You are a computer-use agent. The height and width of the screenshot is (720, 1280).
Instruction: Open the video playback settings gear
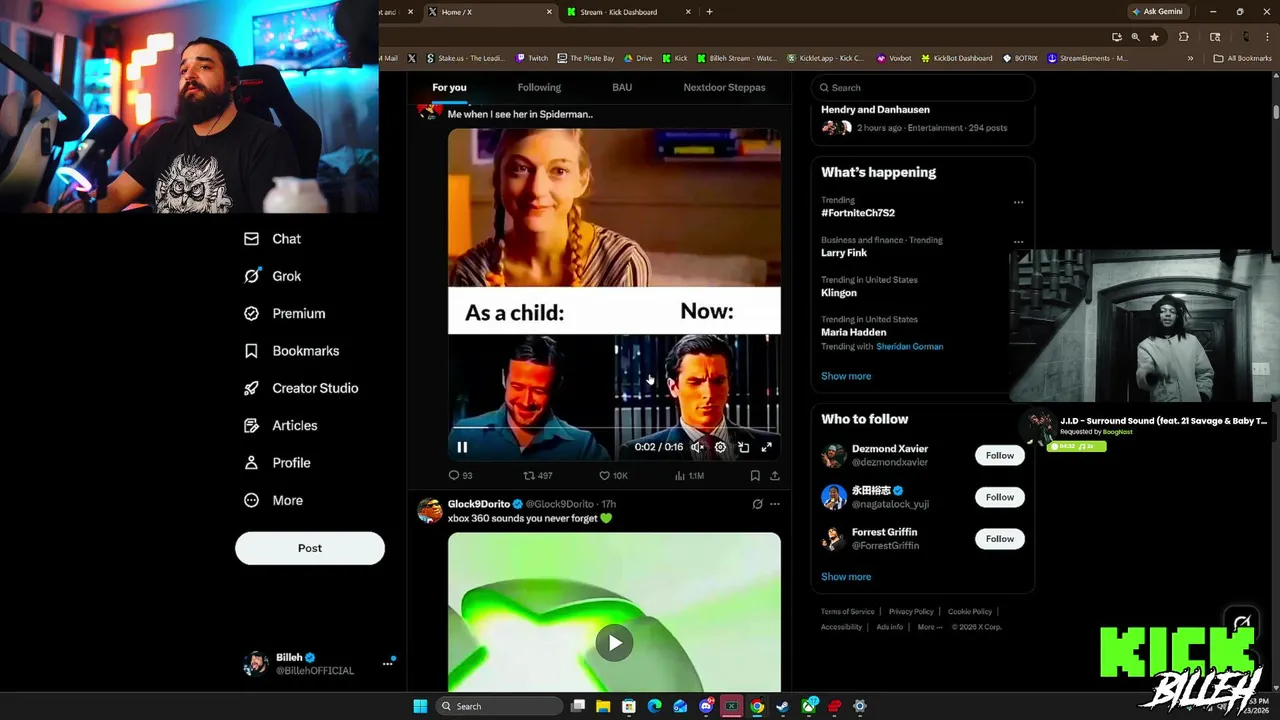tap(720, 447)
